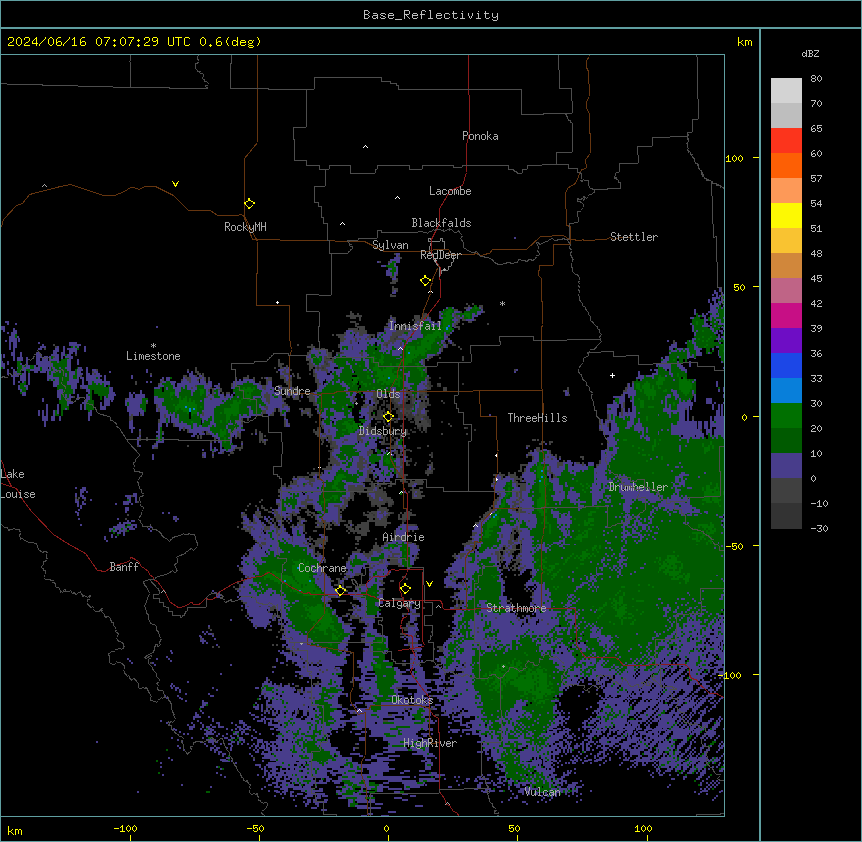The width and height of the screenshot is (862, 842).
Task: Select the Lake Louise label
Action: 18,484
